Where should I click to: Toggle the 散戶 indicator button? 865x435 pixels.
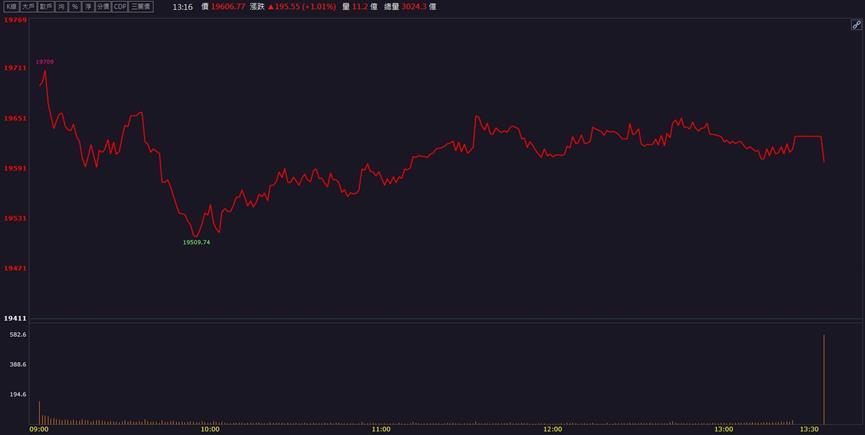click(x=46, y=7)
